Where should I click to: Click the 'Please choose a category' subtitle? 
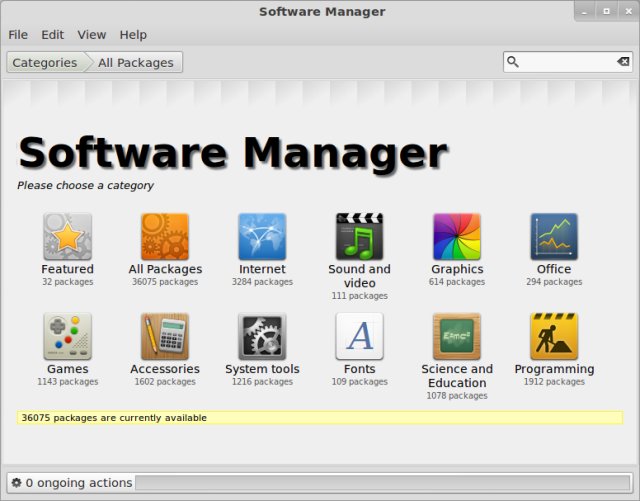point(85,185)
